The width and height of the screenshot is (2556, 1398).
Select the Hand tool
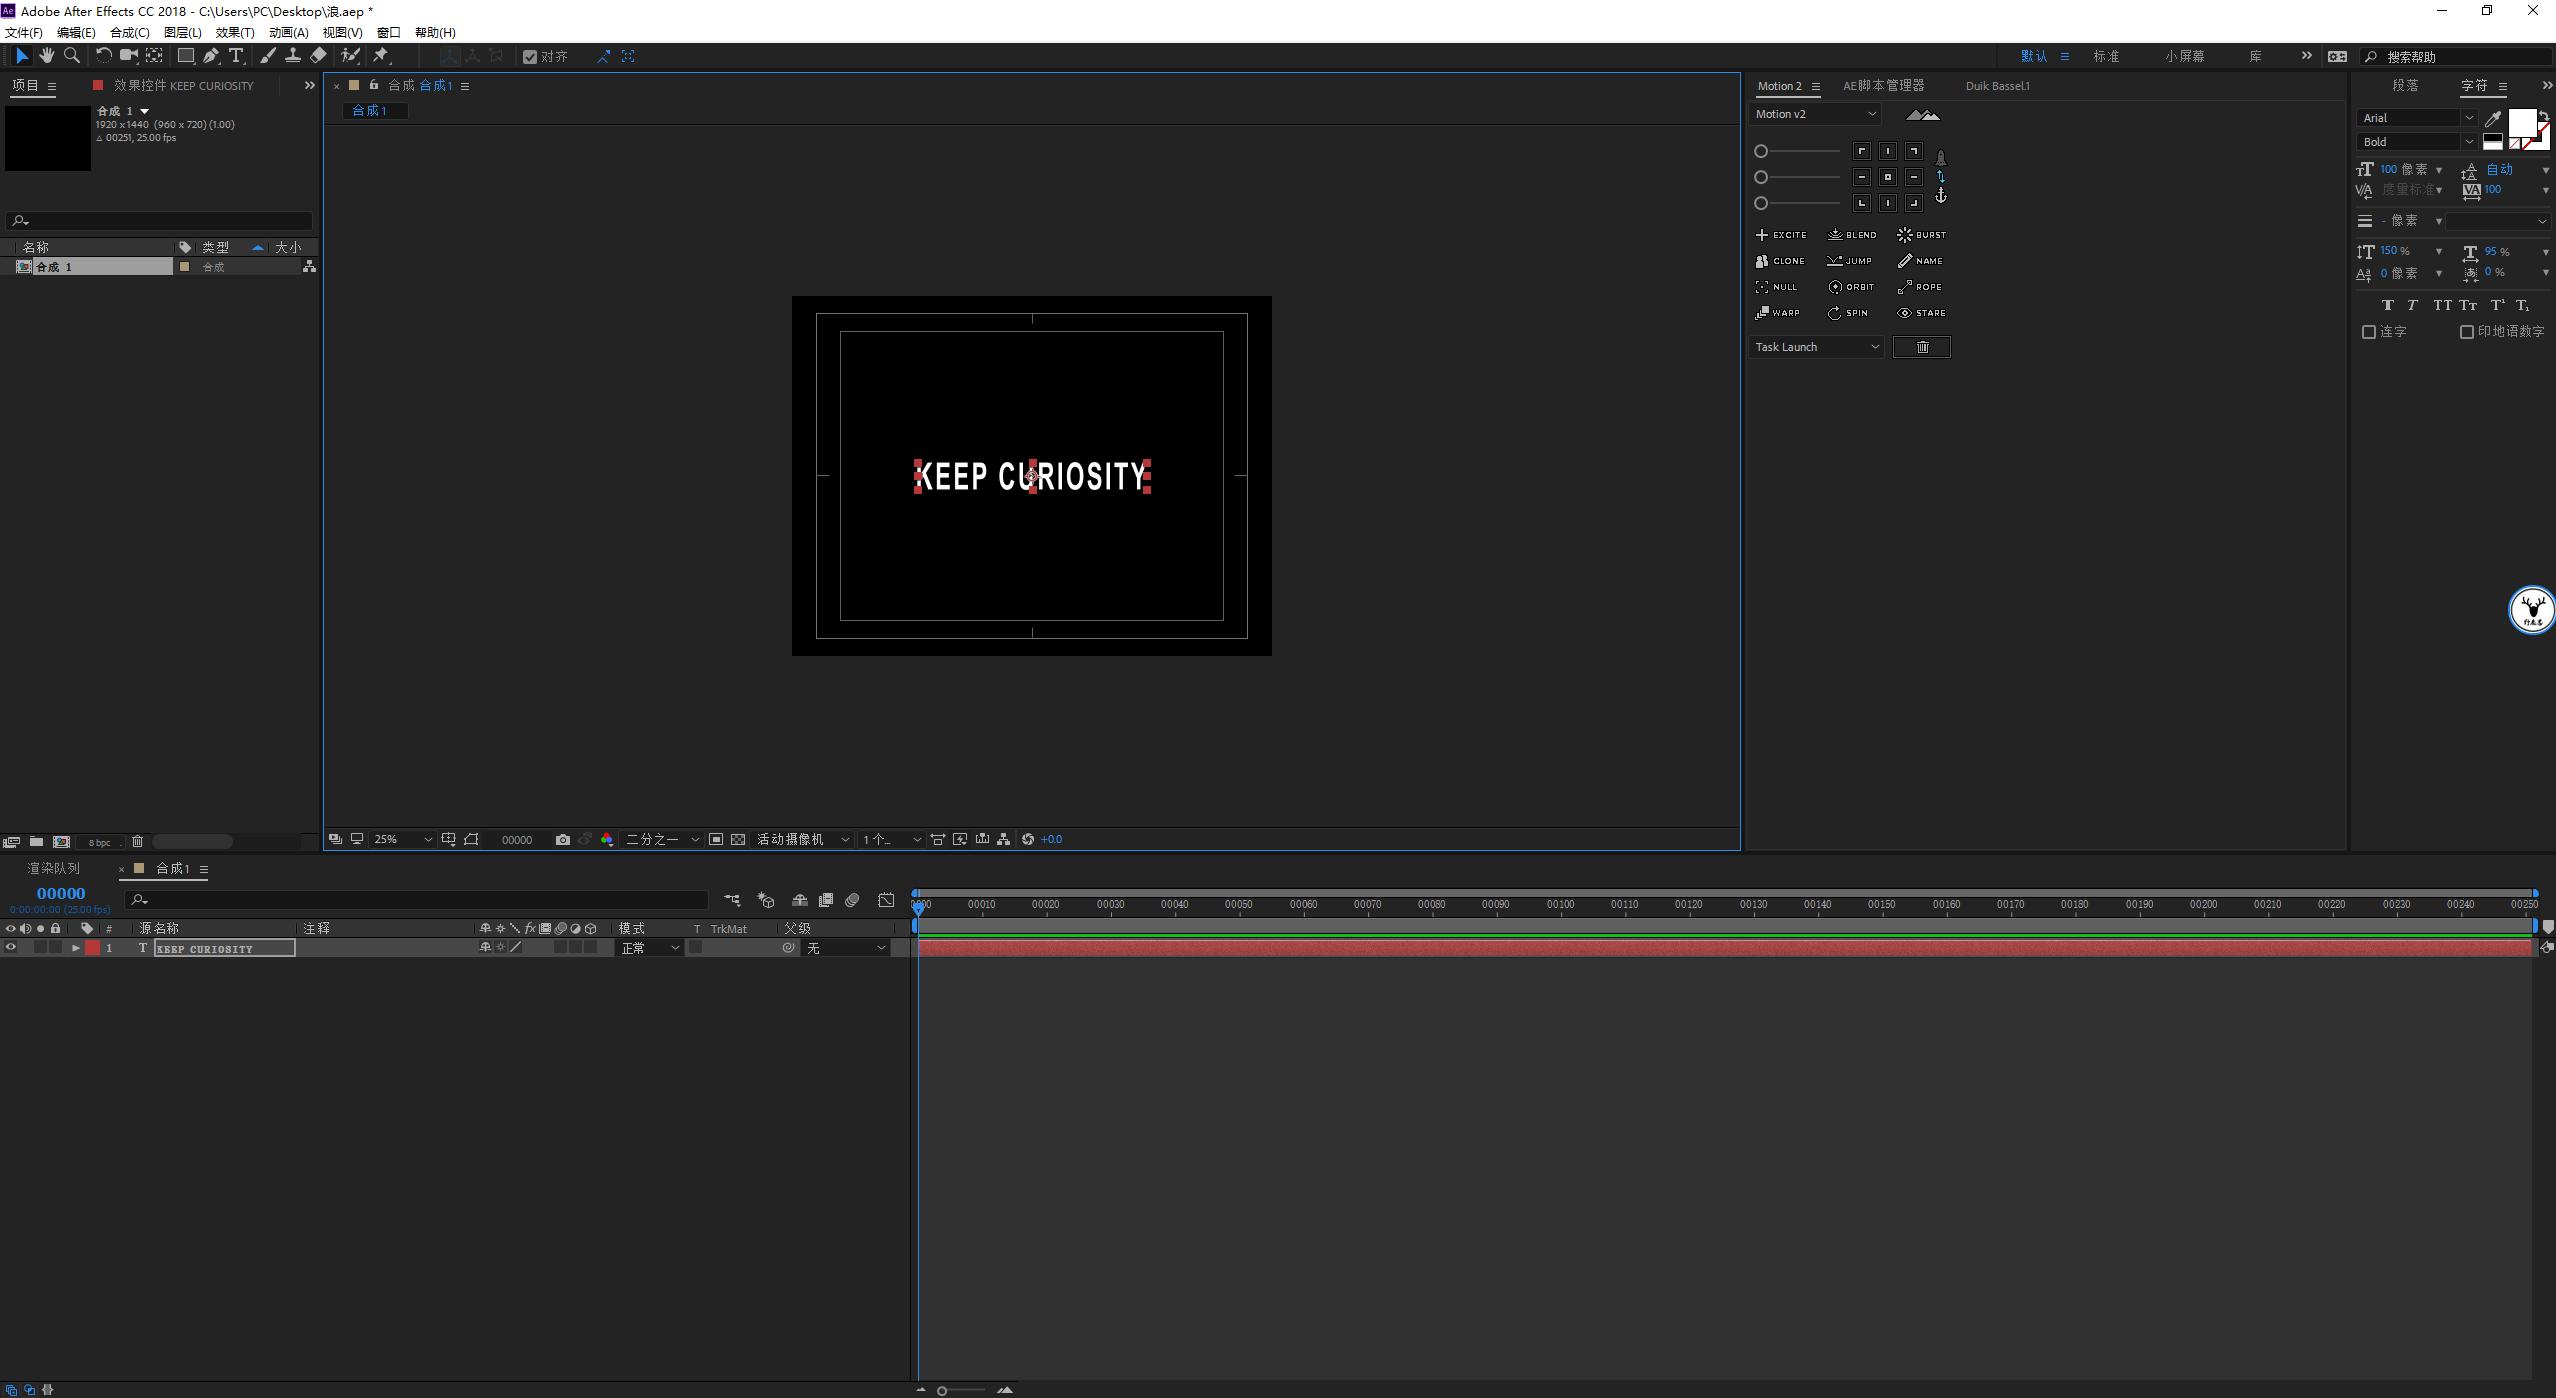tap(46, 56)
